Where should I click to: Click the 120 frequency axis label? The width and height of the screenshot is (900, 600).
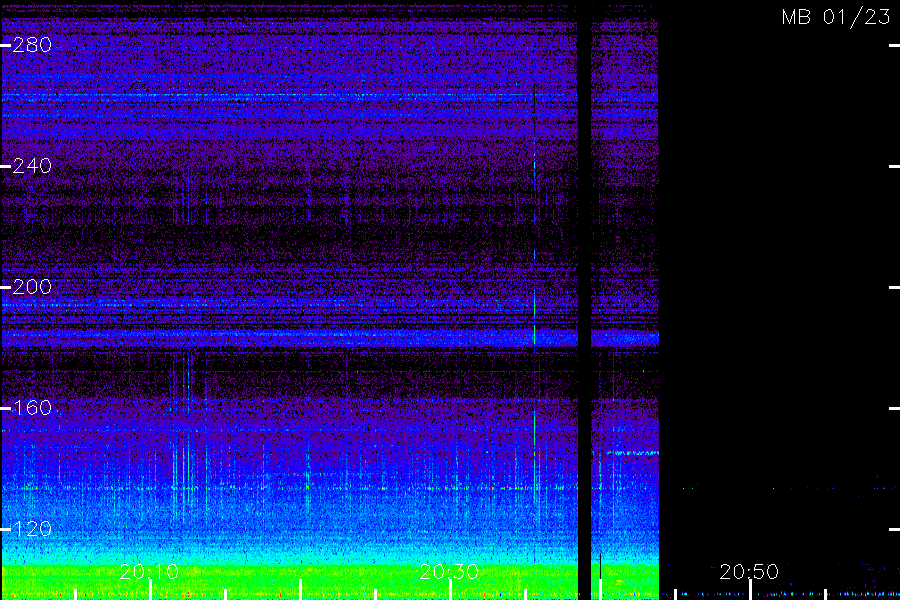[x=32, y=529]
